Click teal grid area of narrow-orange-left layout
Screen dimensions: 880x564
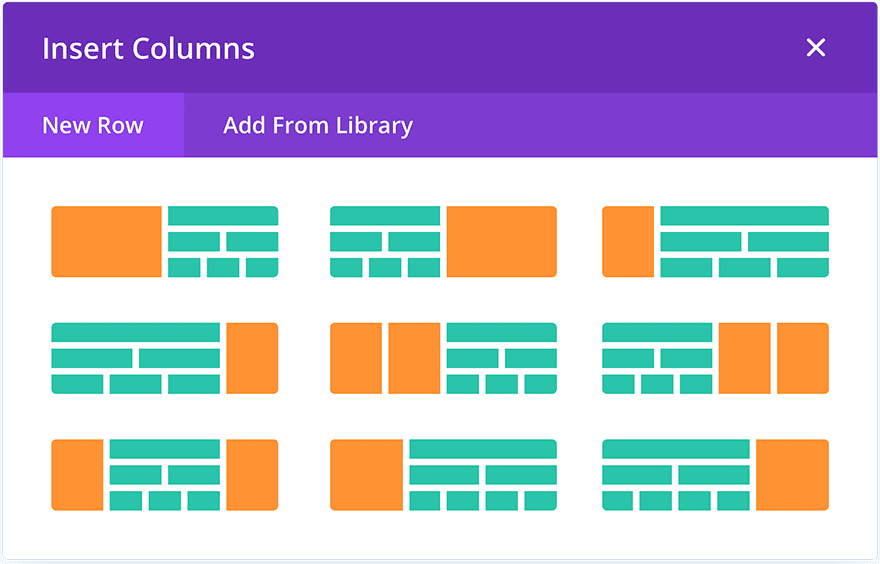tap(744, 241)
